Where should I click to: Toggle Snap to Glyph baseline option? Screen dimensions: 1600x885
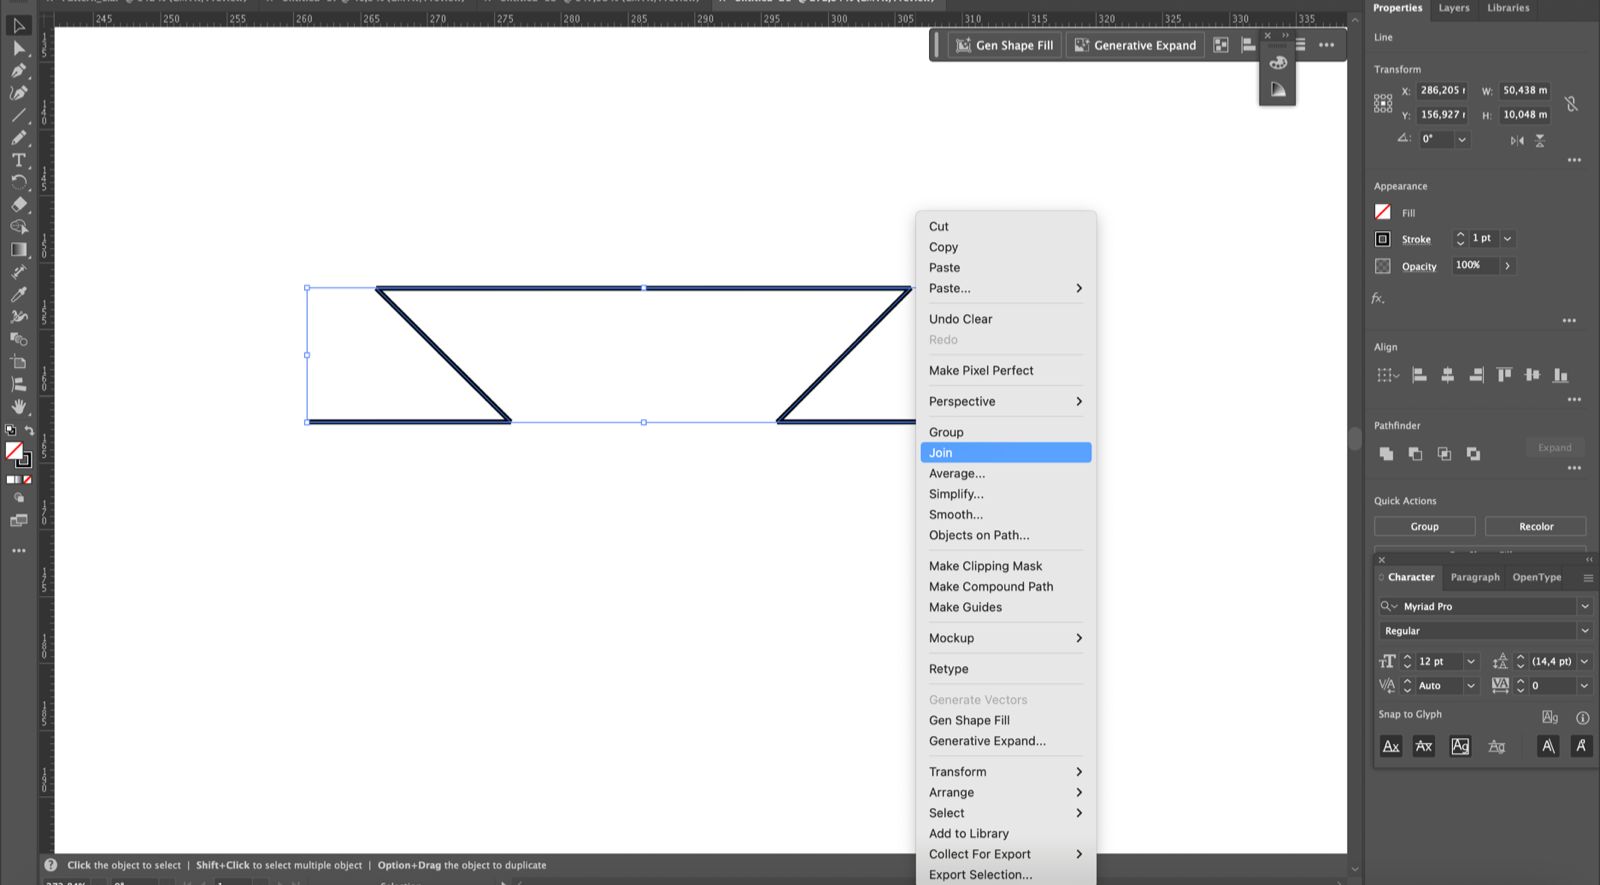tap(1391, 746)
